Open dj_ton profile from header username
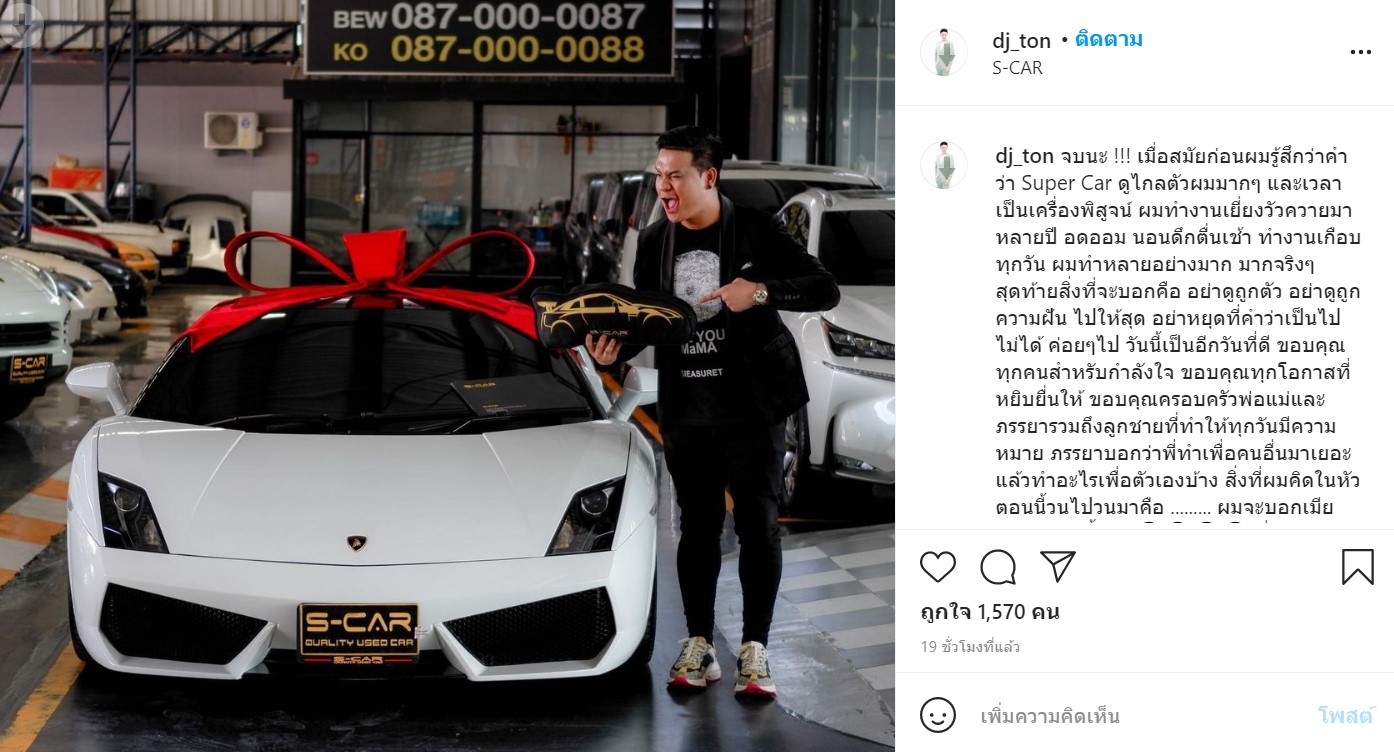The height and width of the screenshot is (752, 1394). click(1021, 41)
